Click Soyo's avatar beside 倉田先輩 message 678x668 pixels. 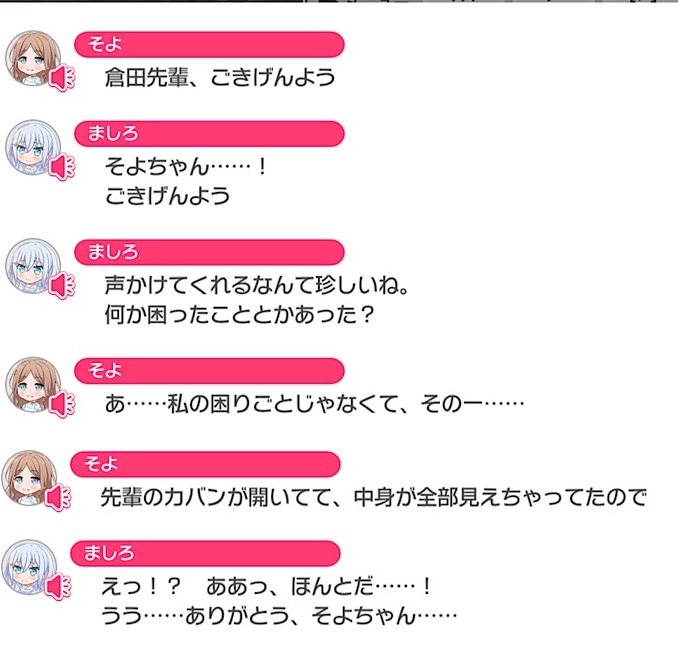32,58
